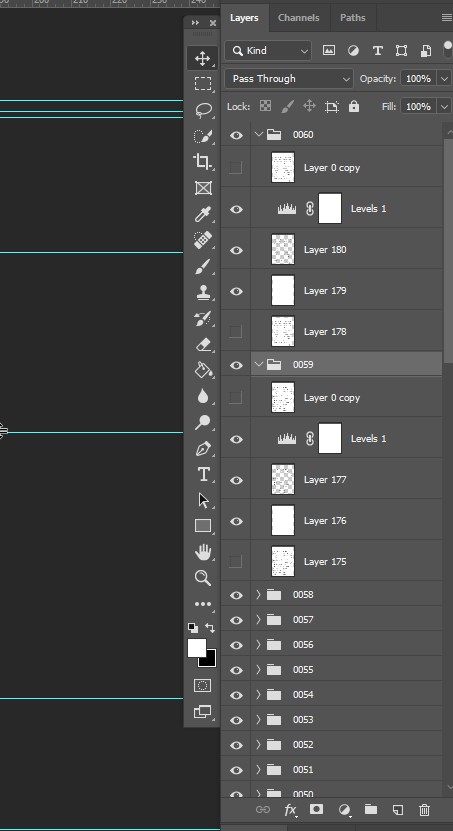This screenshot has height=831, width=453.
Task: Lock transparent pixels
Action: point(265,106)
